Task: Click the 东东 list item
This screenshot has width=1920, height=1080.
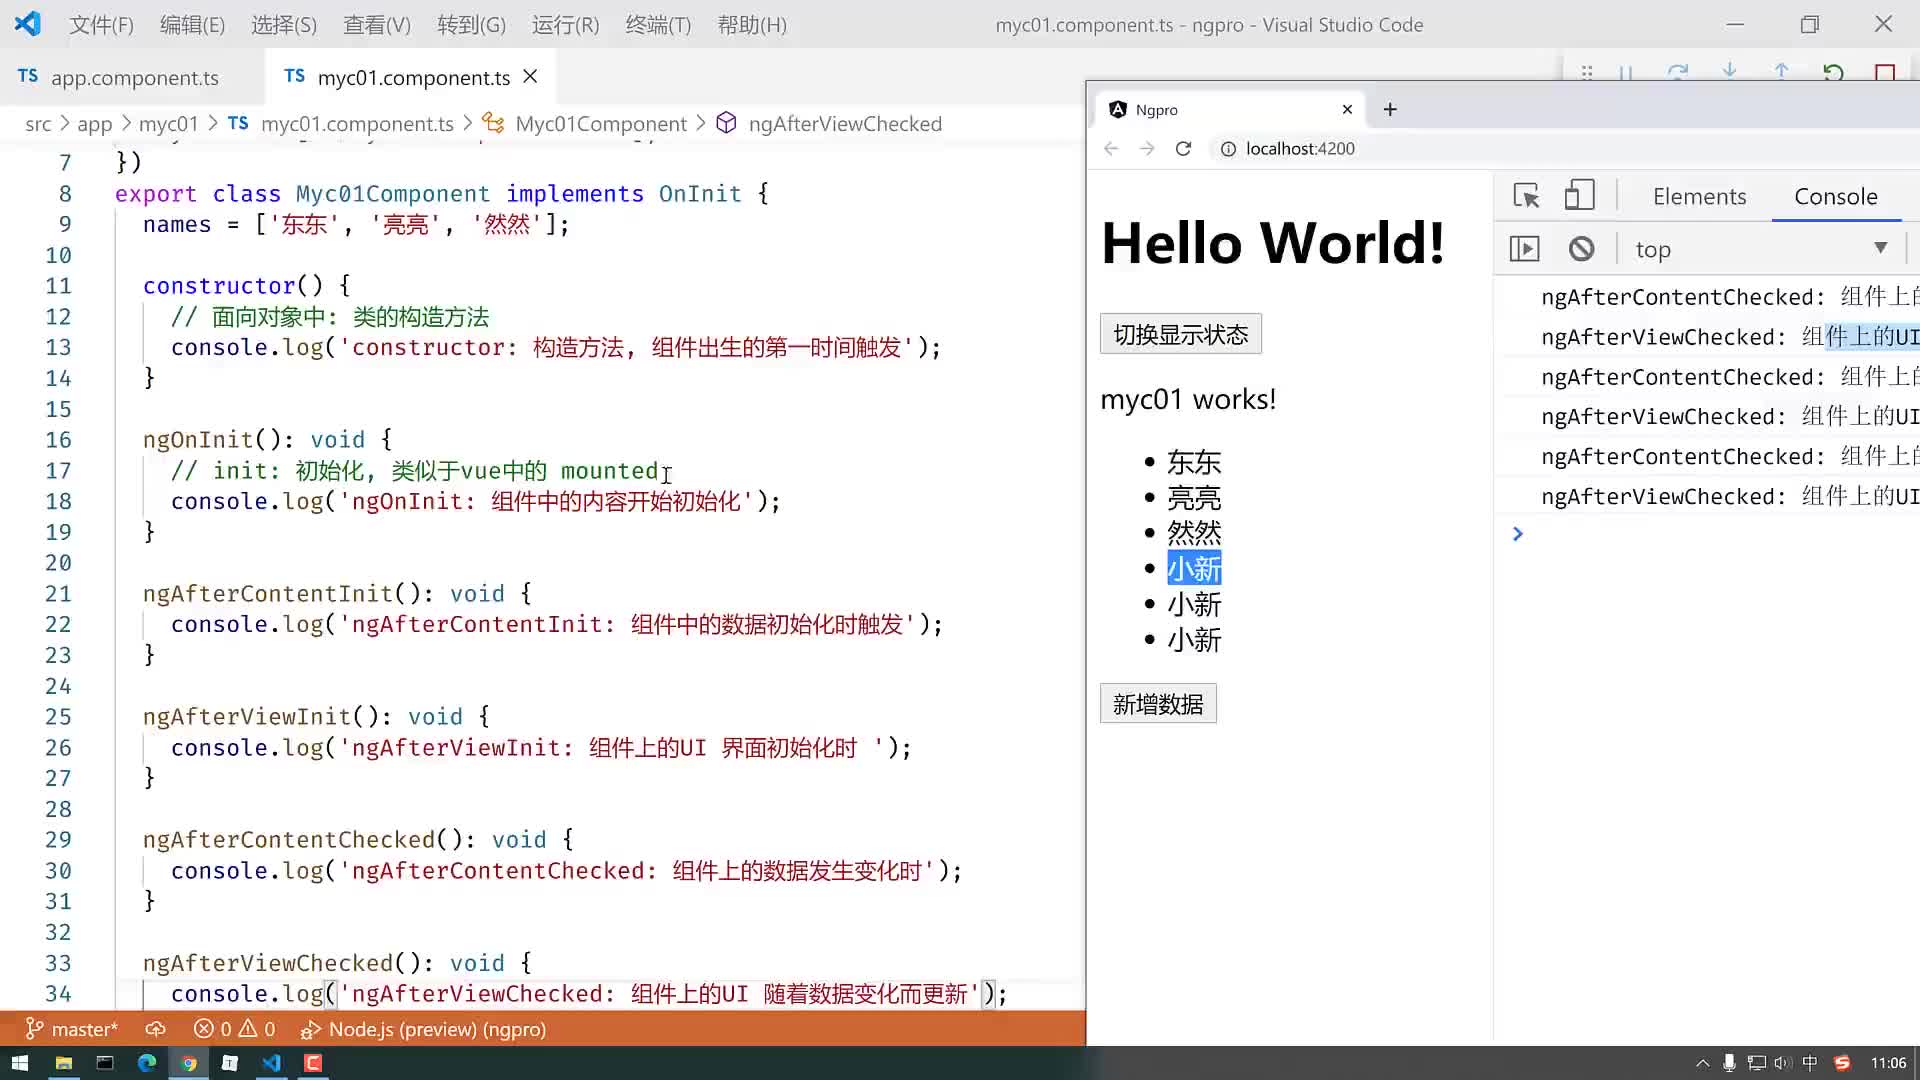Action: (x=1194, y=462)
